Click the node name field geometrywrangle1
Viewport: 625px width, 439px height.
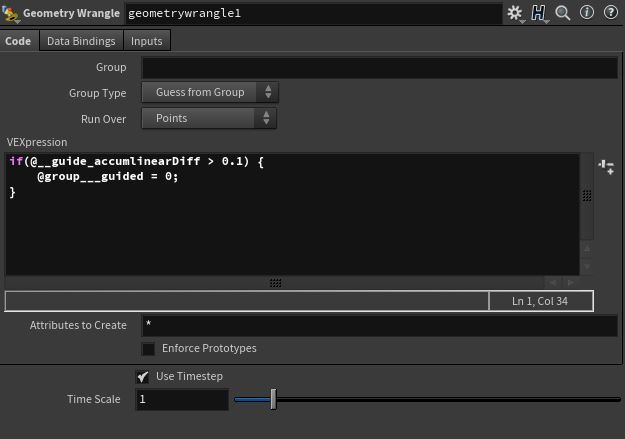coord(314,13)
